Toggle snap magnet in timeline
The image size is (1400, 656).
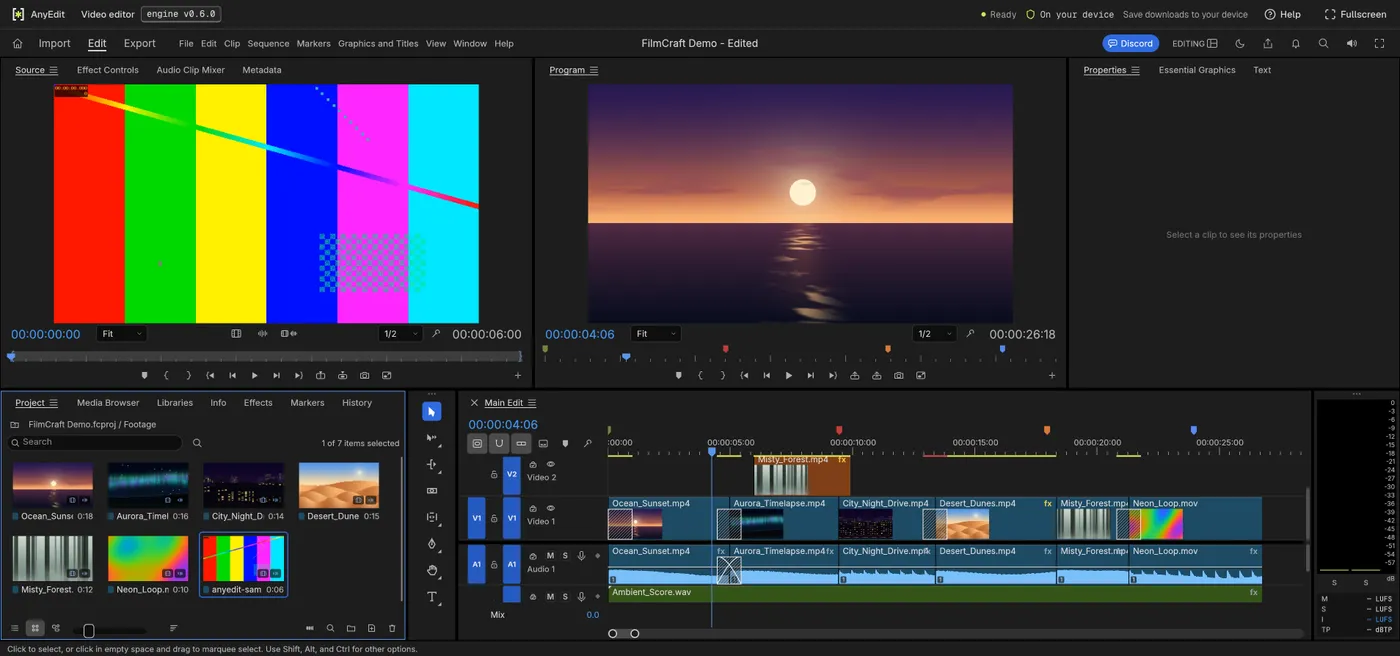[x=499, y=443]
